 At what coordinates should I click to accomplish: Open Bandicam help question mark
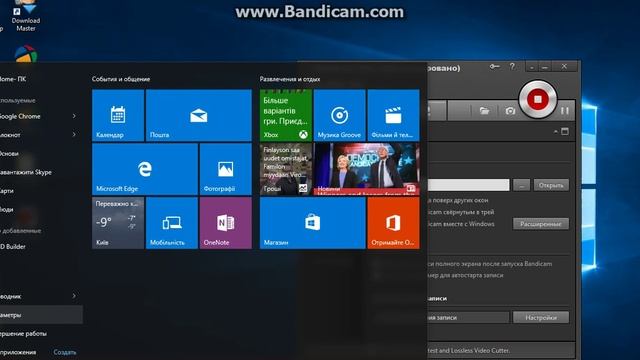512,67
